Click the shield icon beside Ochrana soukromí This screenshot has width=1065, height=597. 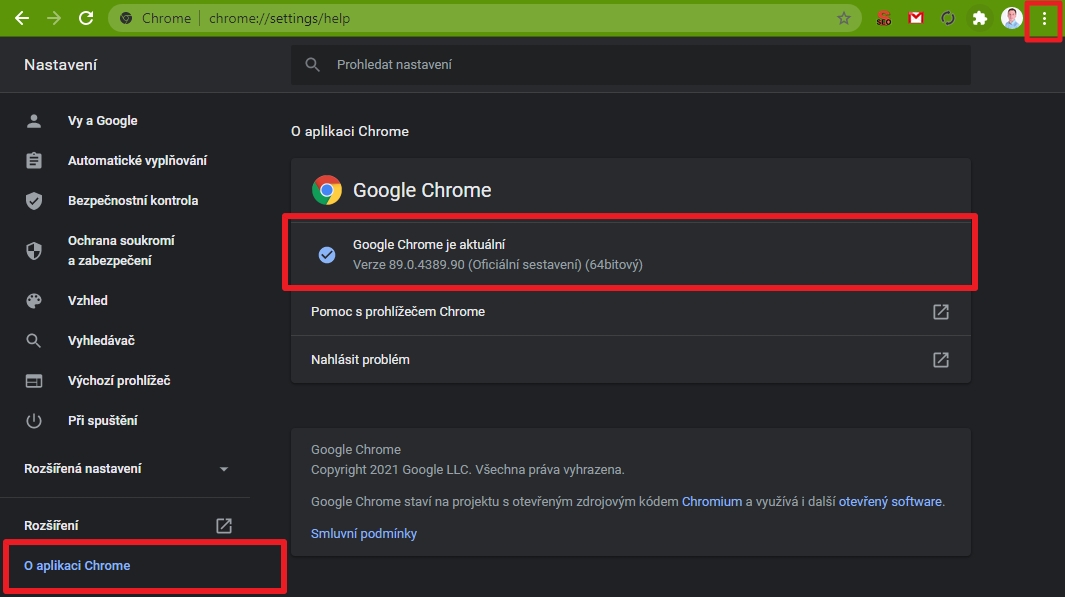coord(33,251)
